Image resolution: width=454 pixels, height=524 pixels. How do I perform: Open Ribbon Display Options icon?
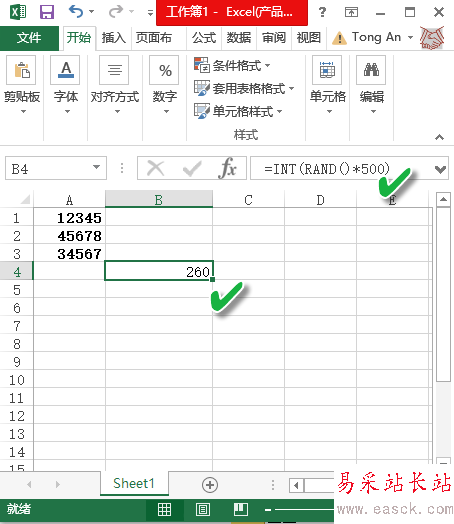[x=351, y=12]
